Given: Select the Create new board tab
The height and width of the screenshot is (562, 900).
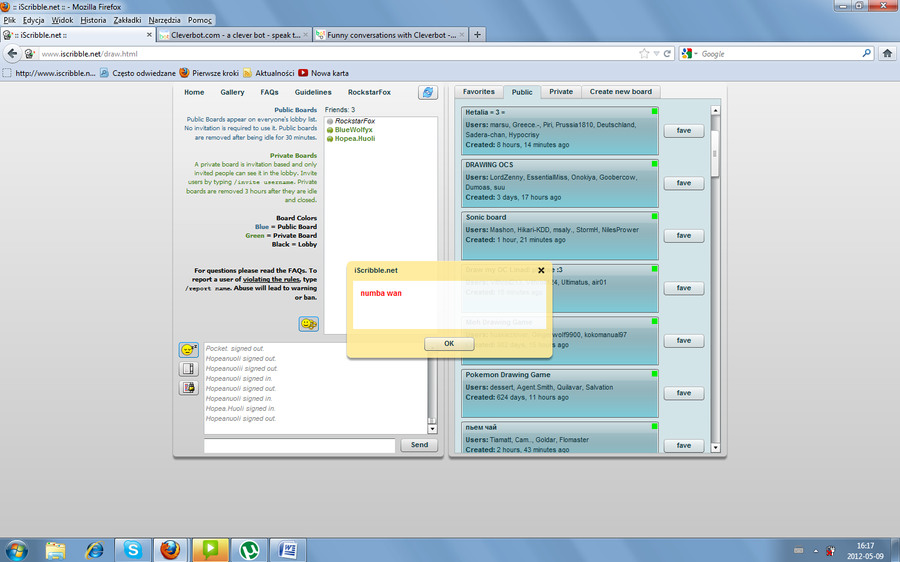Looking at the screenshot, I should 620,92.
